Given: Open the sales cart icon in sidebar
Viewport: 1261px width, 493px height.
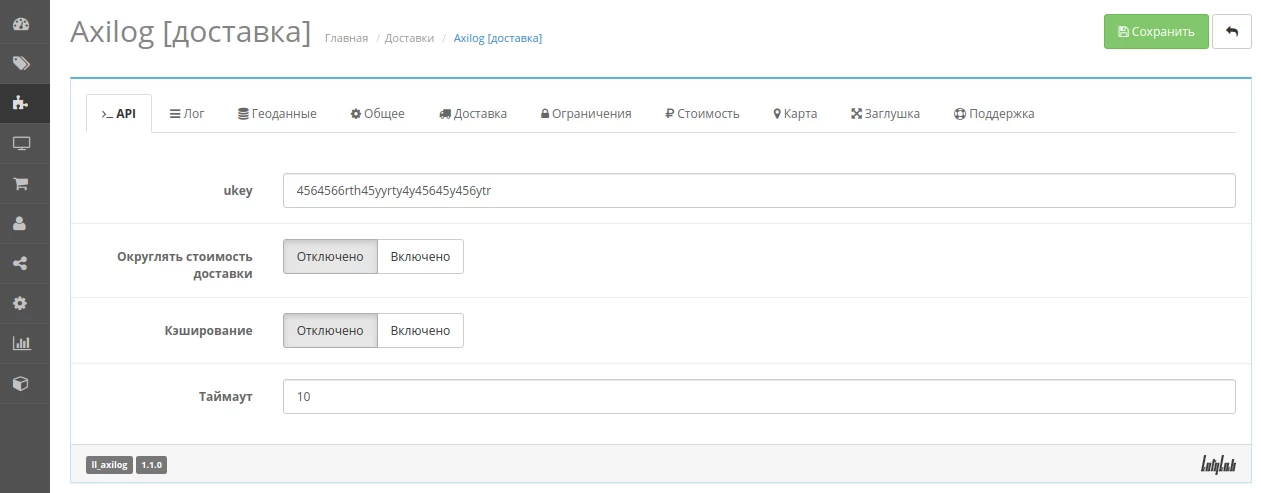Looking at the screenshot, I should coord(21,184).
